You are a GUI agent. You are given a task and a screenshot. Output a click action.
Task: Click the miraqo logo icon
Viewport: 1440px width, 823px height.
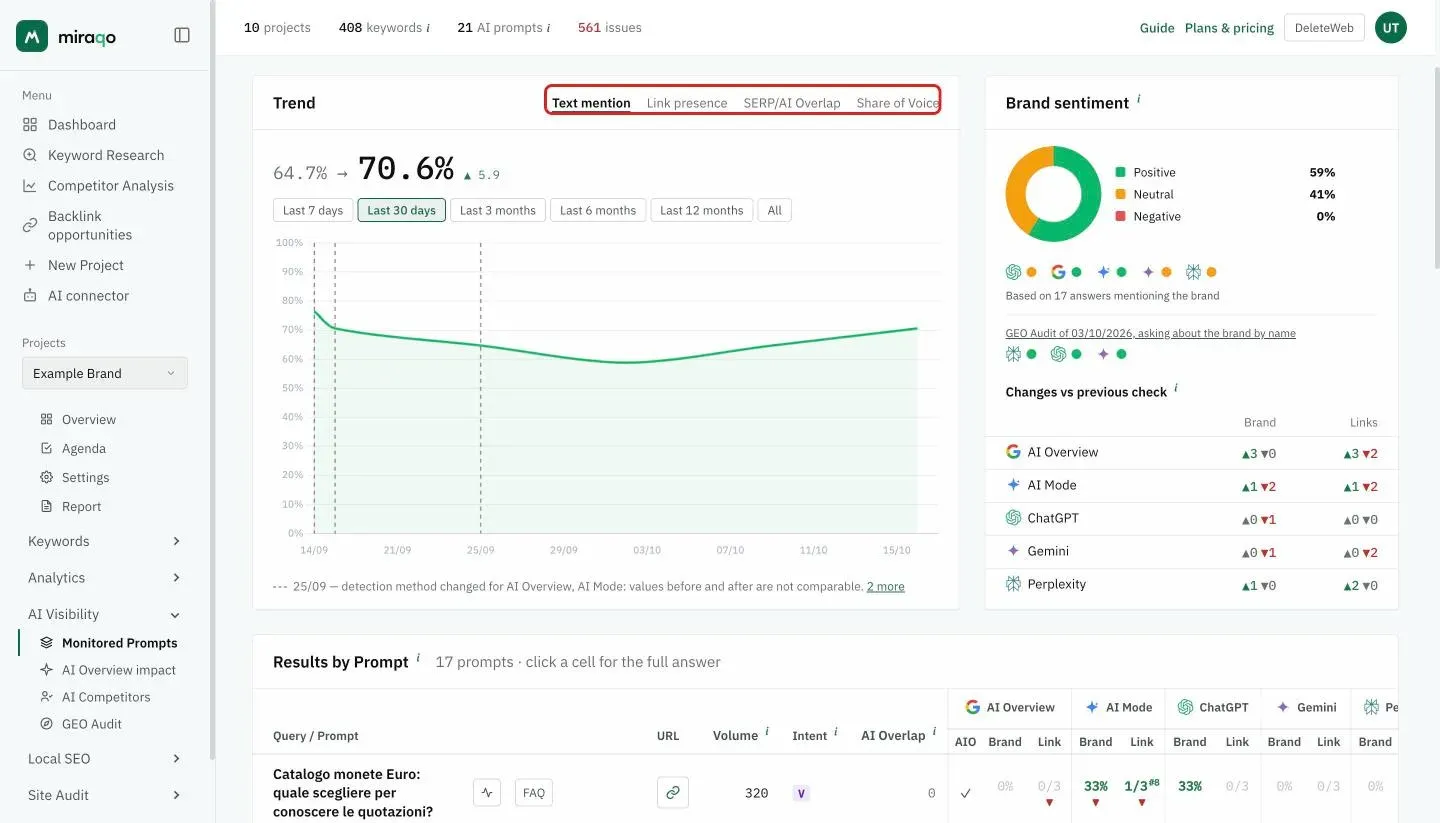click(32, 36)
